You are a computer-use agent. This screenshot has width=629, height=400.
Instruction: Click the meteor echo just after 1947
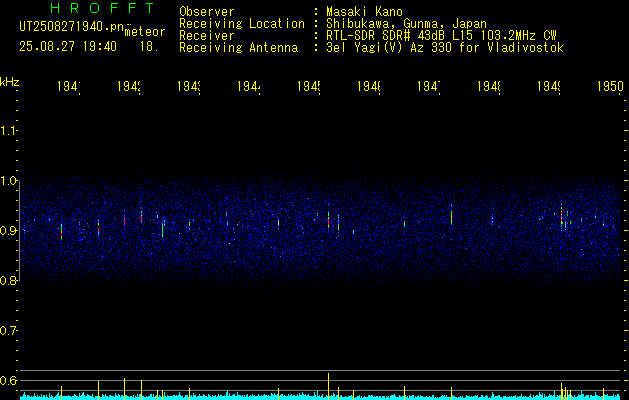click(451, 215)
